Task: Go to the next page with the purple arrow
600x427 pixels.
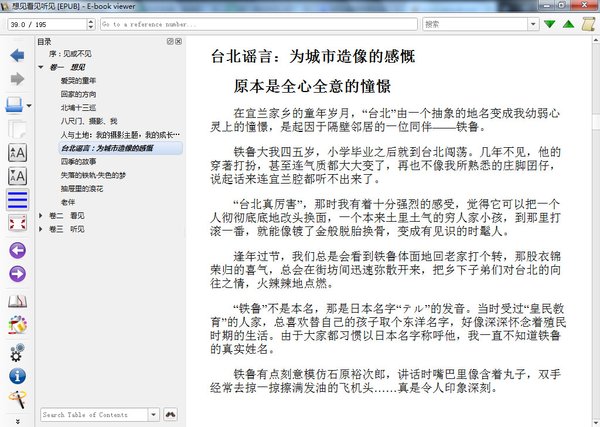Action: [x=18, y=274]
